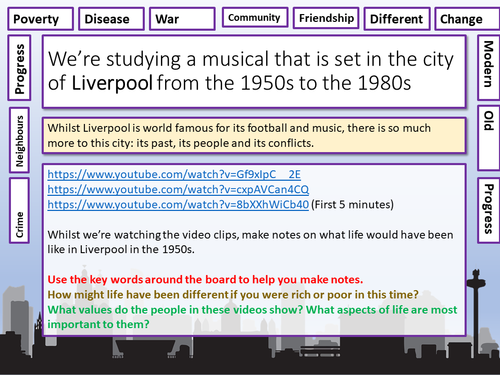The height and width of the screenshot is (375, 500).
Task: Open the YouTube link ending cxpAVCan4CQ
Action: point(178,189)
